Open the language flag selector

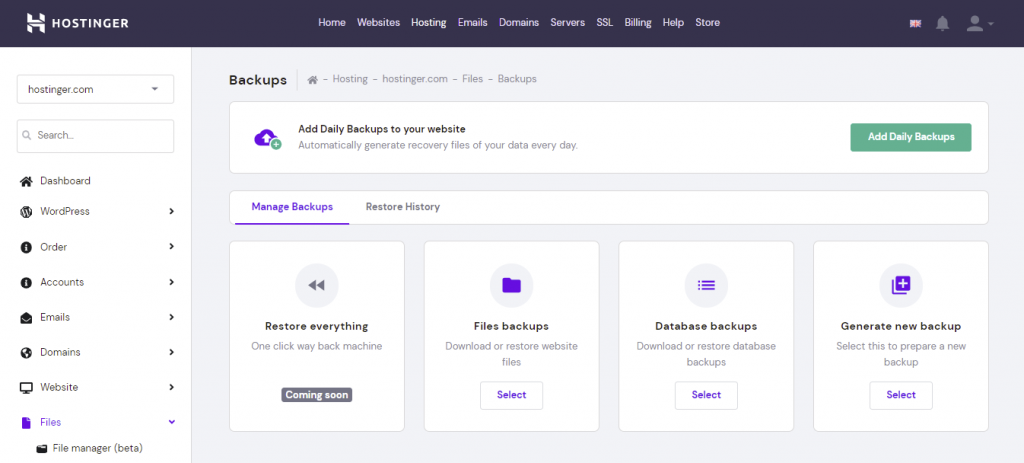tap(915, 24)
